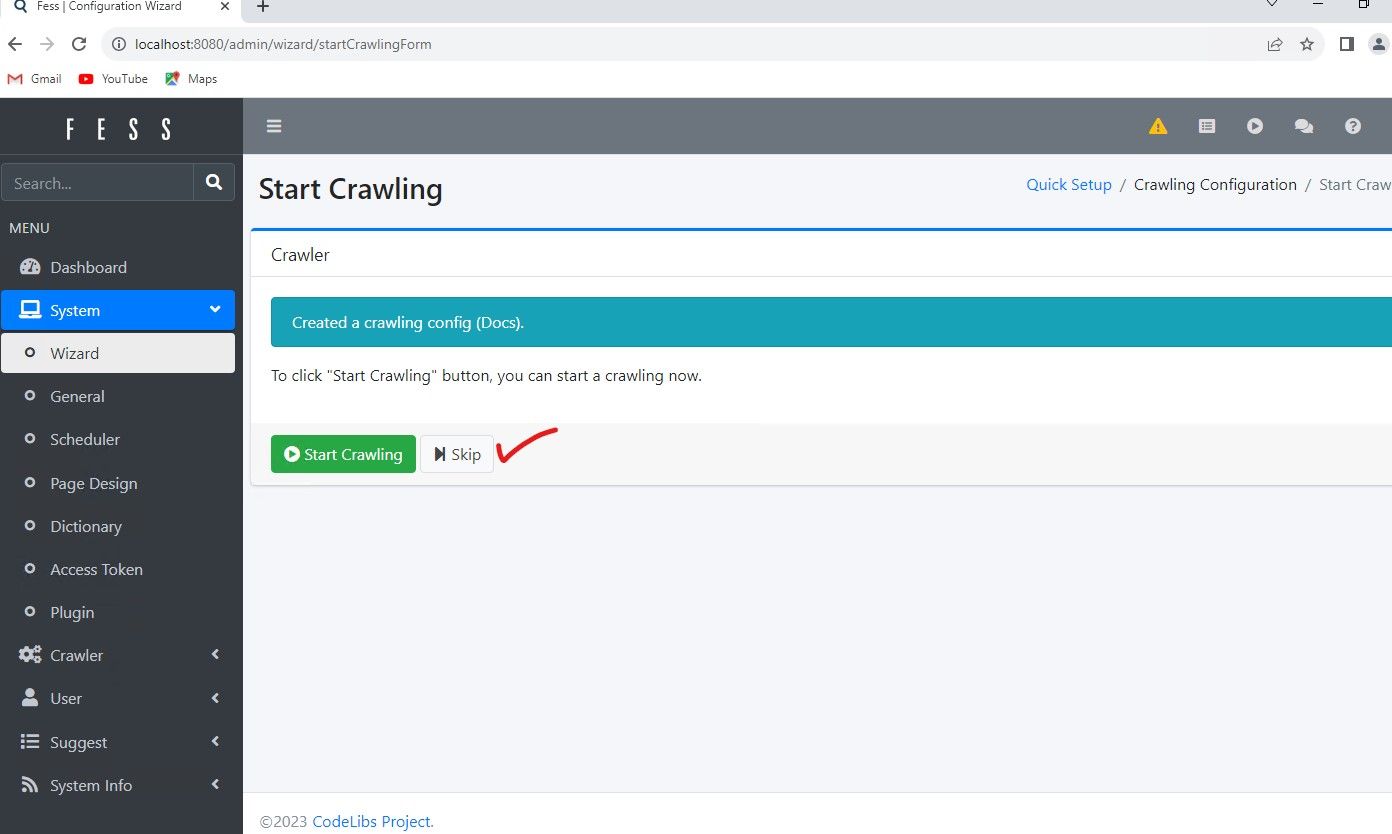The image size is (1392, 834).
Task: Open the Scheduler menu item
Action: 85,439
